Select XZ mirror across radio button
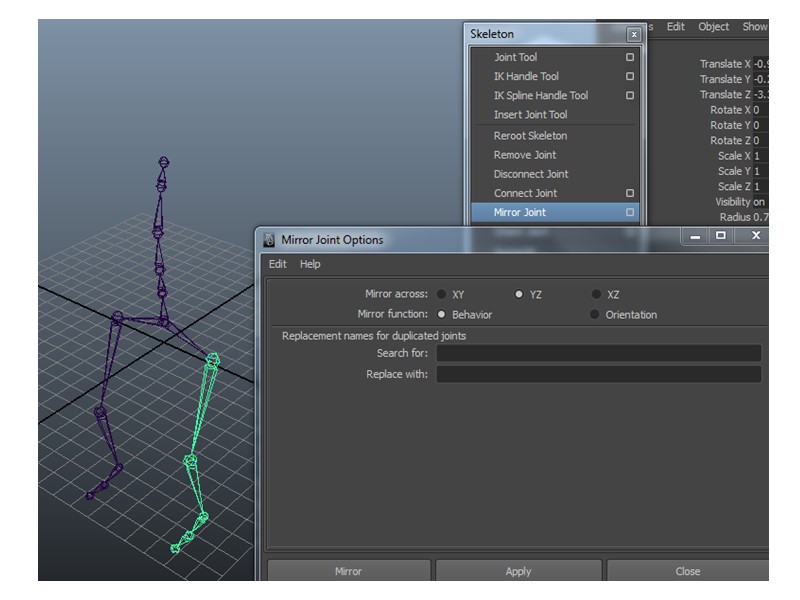This screenshot has height=600, width=800. (x=596, y=294)
